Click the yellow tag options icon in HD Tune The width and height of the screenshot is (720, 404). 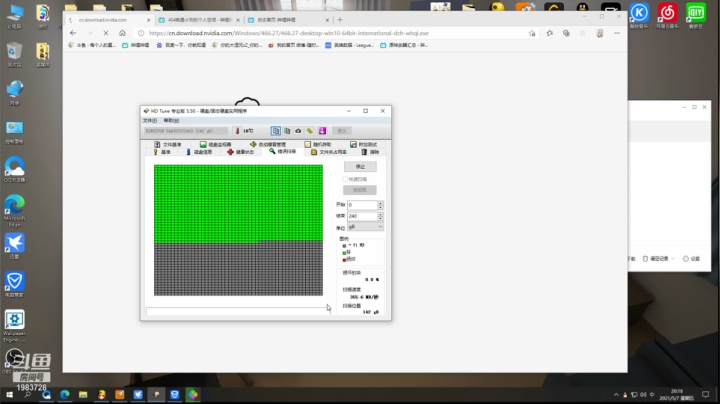click(x=310, y=131)
